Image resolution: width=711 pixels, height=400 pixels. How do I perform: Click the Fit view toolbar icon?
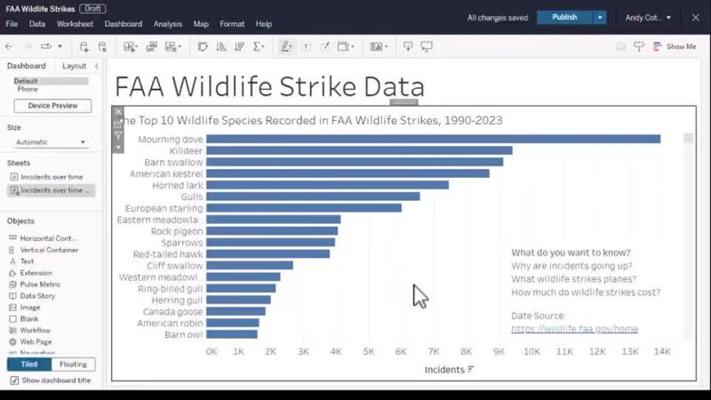pos(345,46)
